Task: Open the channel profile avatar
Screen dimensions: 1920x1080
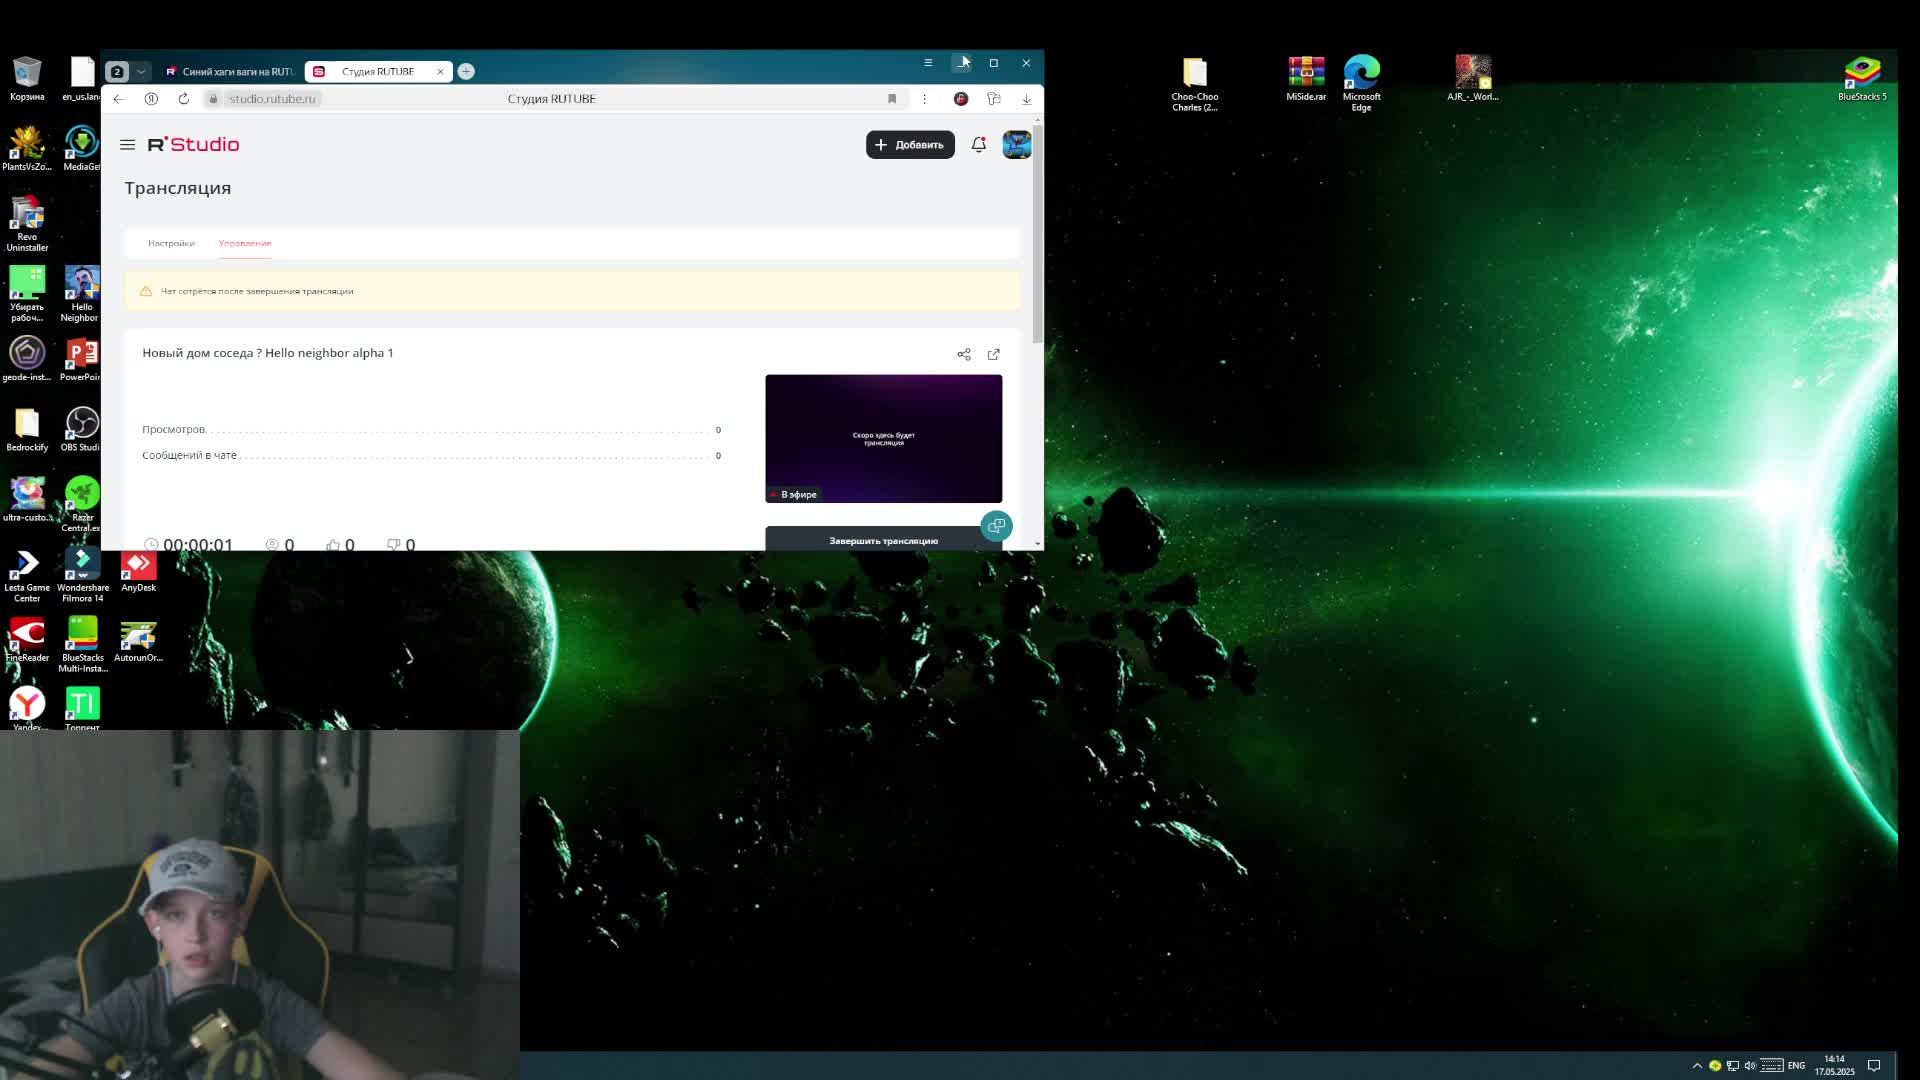Action: click(x=1017, y=145)
